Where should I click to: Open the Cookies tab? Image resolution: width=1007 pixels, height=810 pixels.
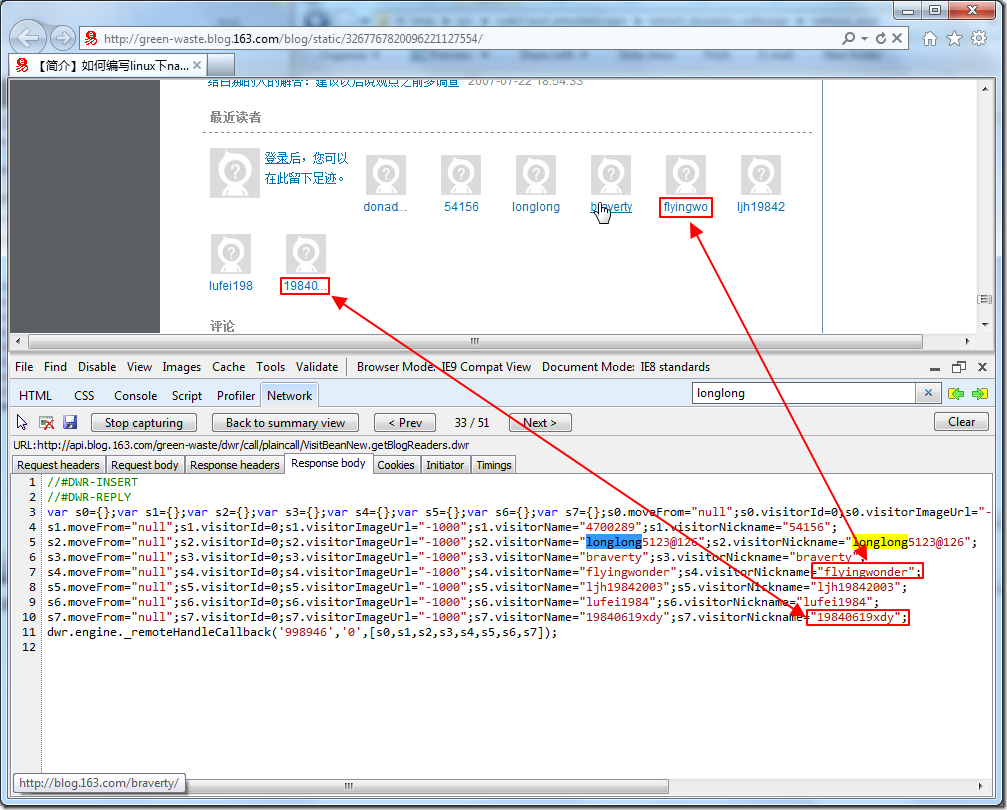pos(396,465)
